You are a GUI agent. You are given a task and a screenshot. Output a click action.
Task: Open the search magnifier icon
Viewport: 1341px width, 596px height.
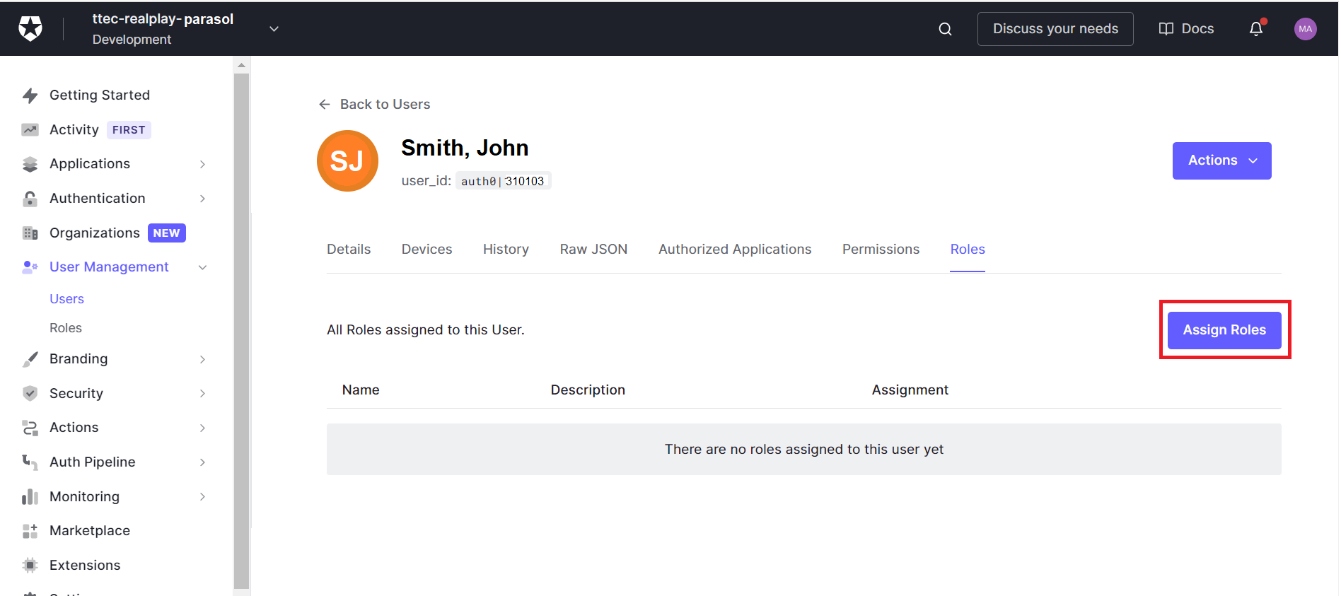click(x=945, y=29)
